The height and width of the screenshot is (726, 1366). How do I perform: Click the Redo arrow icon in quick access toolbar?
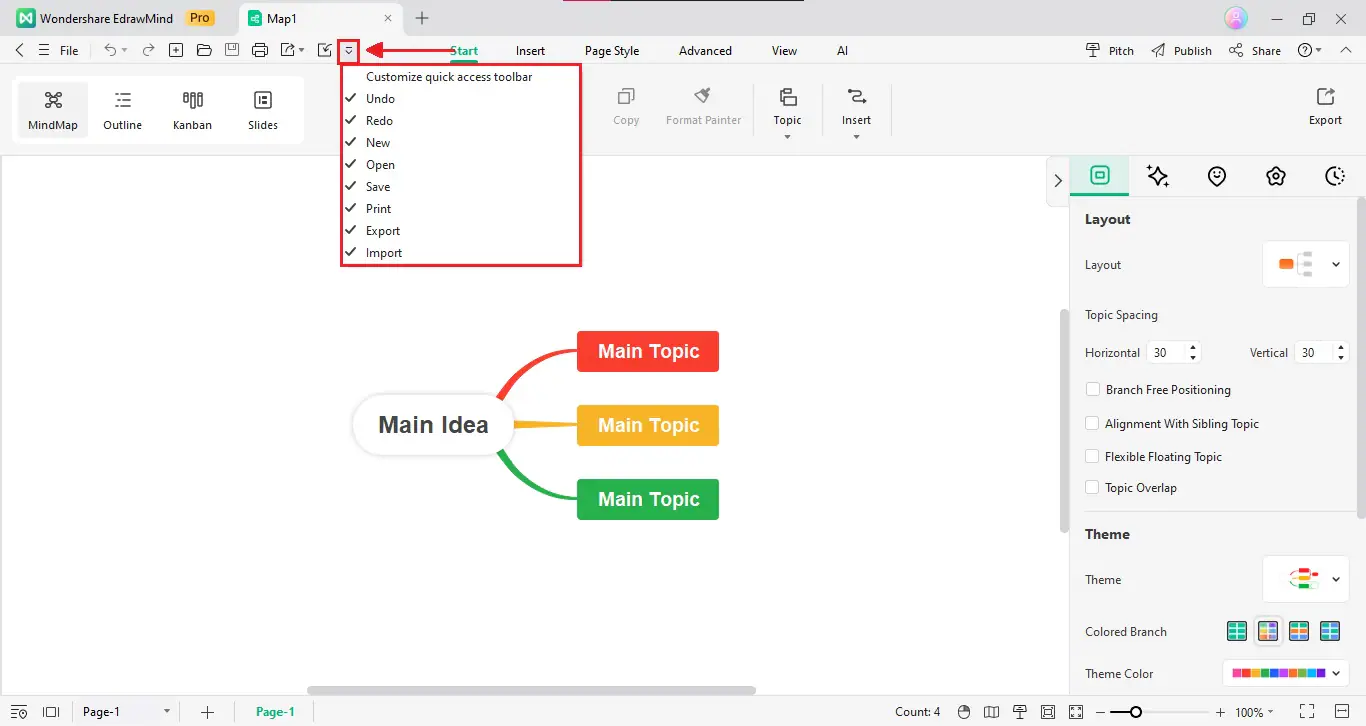tap(148, 50)
